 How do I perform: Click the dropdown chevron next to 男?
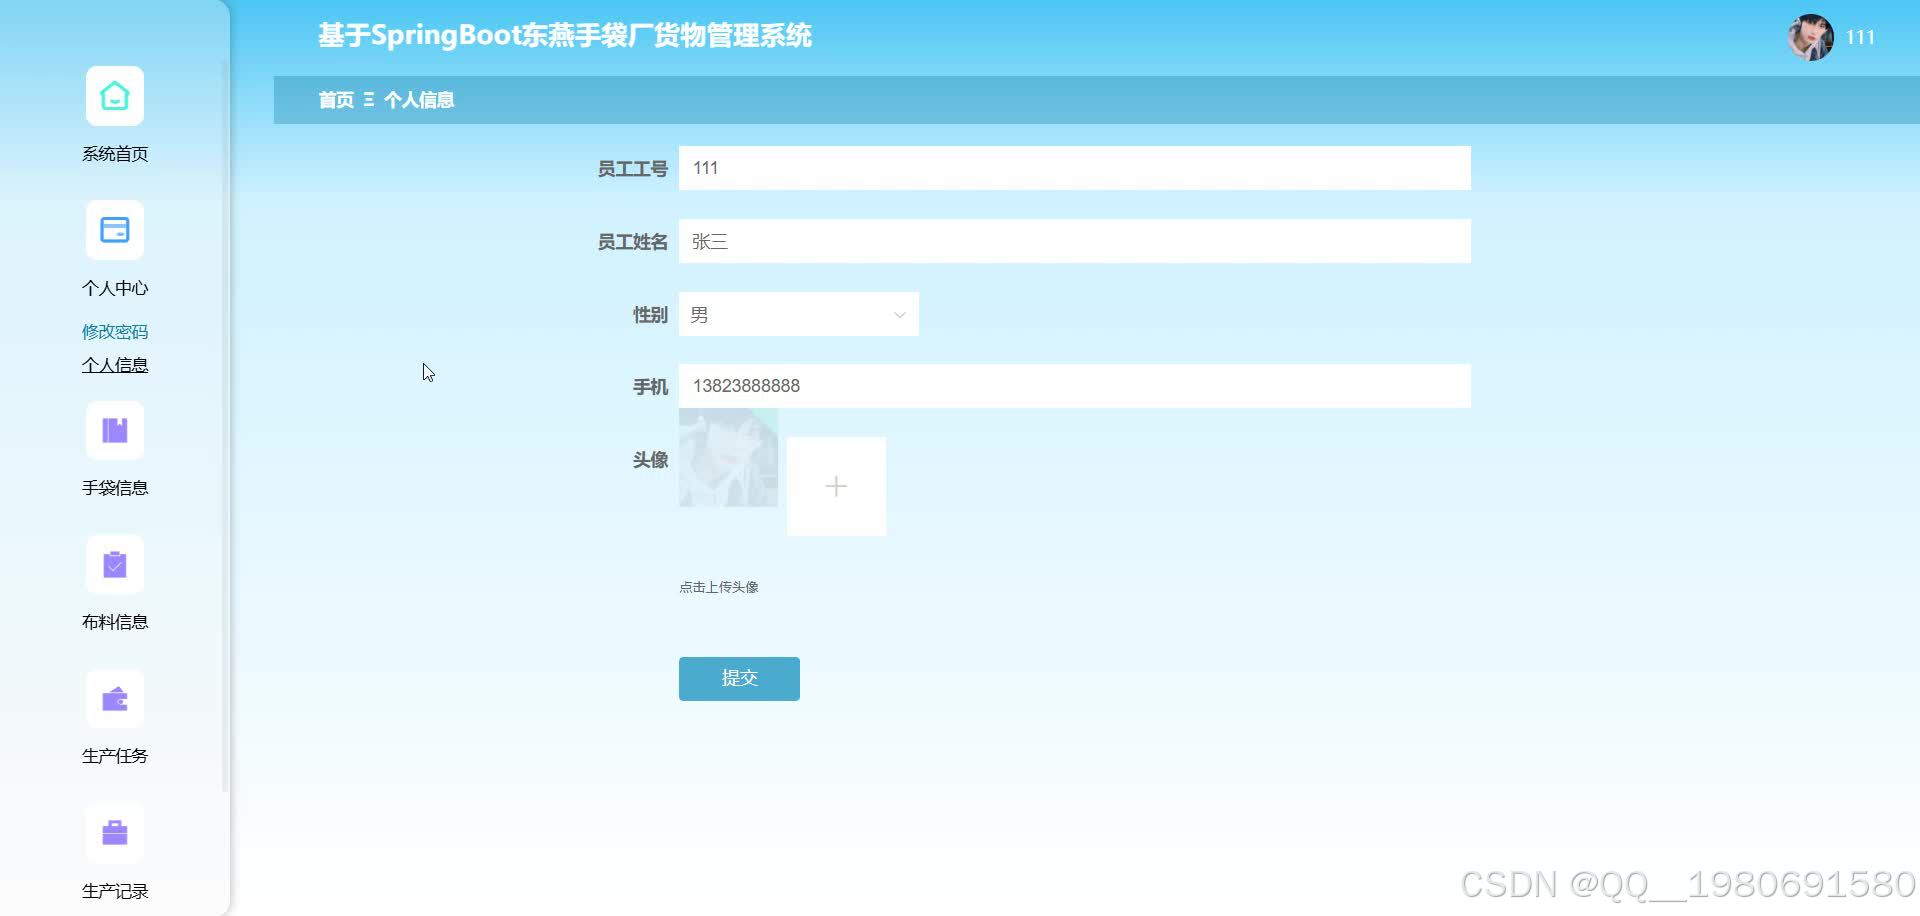click(897, 313)
